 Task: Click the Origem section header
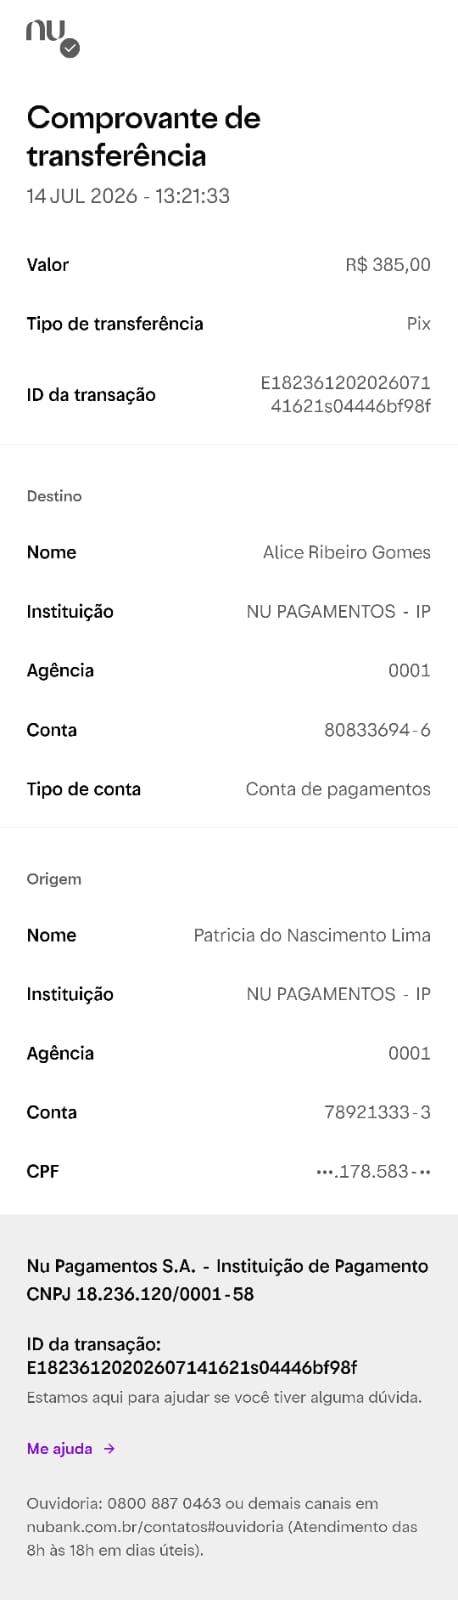[x=54, y=879]
